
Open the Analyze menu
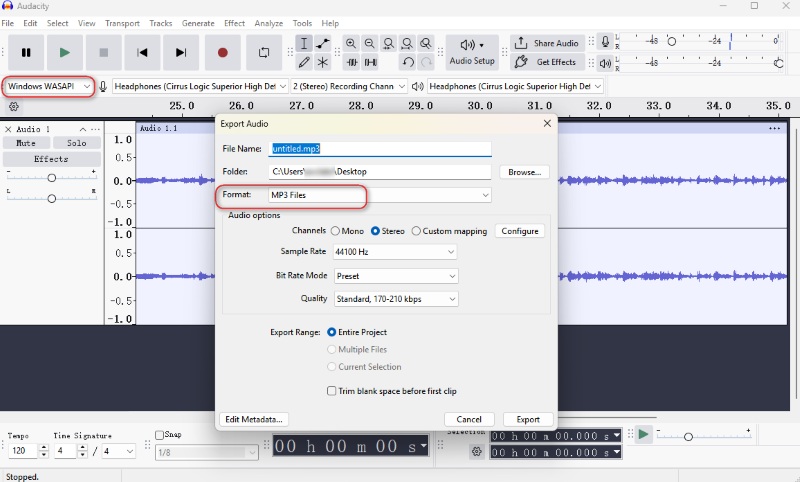[268, 23]
